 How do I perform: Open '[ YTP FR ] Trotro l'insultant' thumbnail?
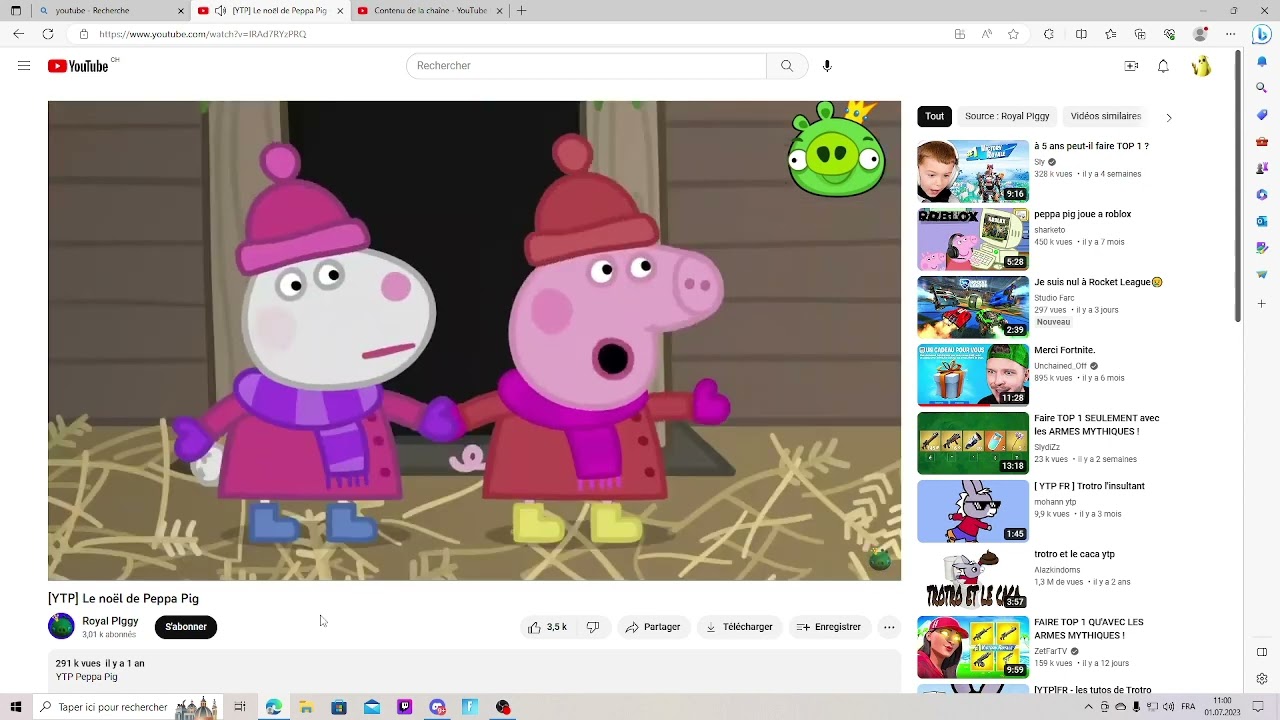pos(973,511)
